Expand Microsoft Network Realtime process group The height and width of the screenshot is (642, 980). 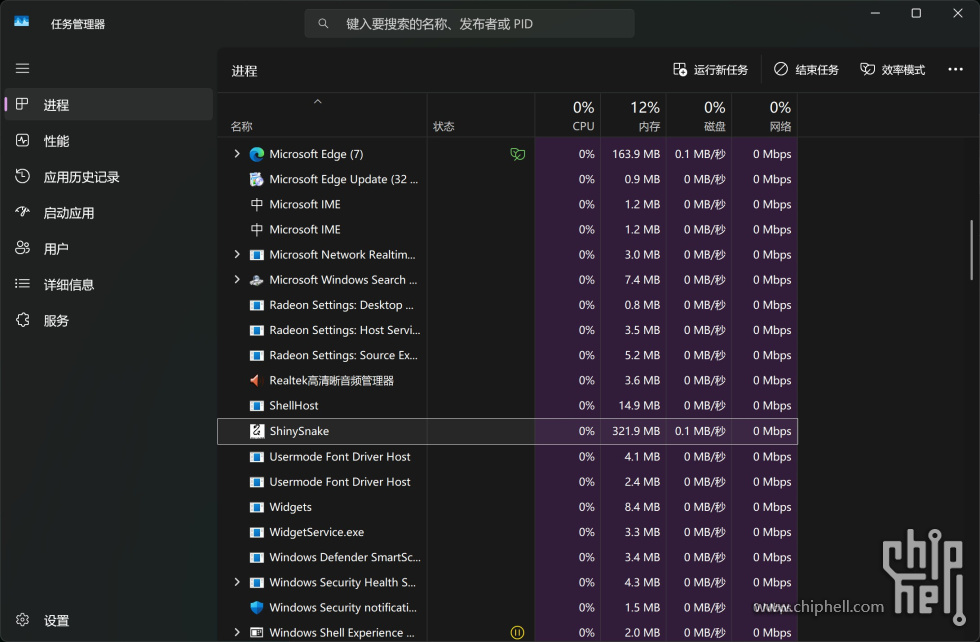(237, 255)
